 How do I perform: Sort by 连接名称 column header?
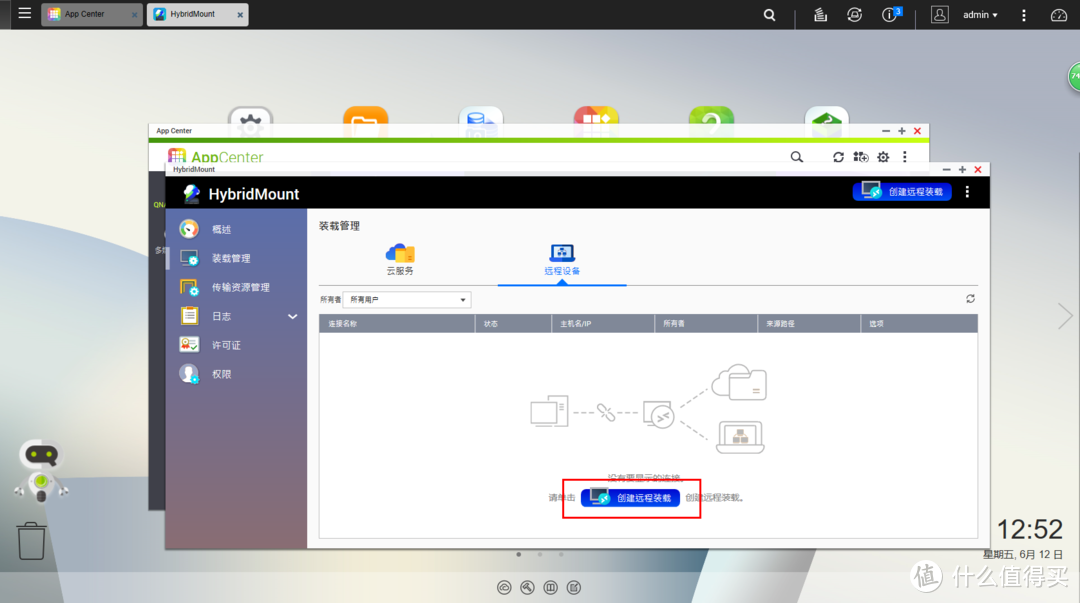tap(397, 323)
